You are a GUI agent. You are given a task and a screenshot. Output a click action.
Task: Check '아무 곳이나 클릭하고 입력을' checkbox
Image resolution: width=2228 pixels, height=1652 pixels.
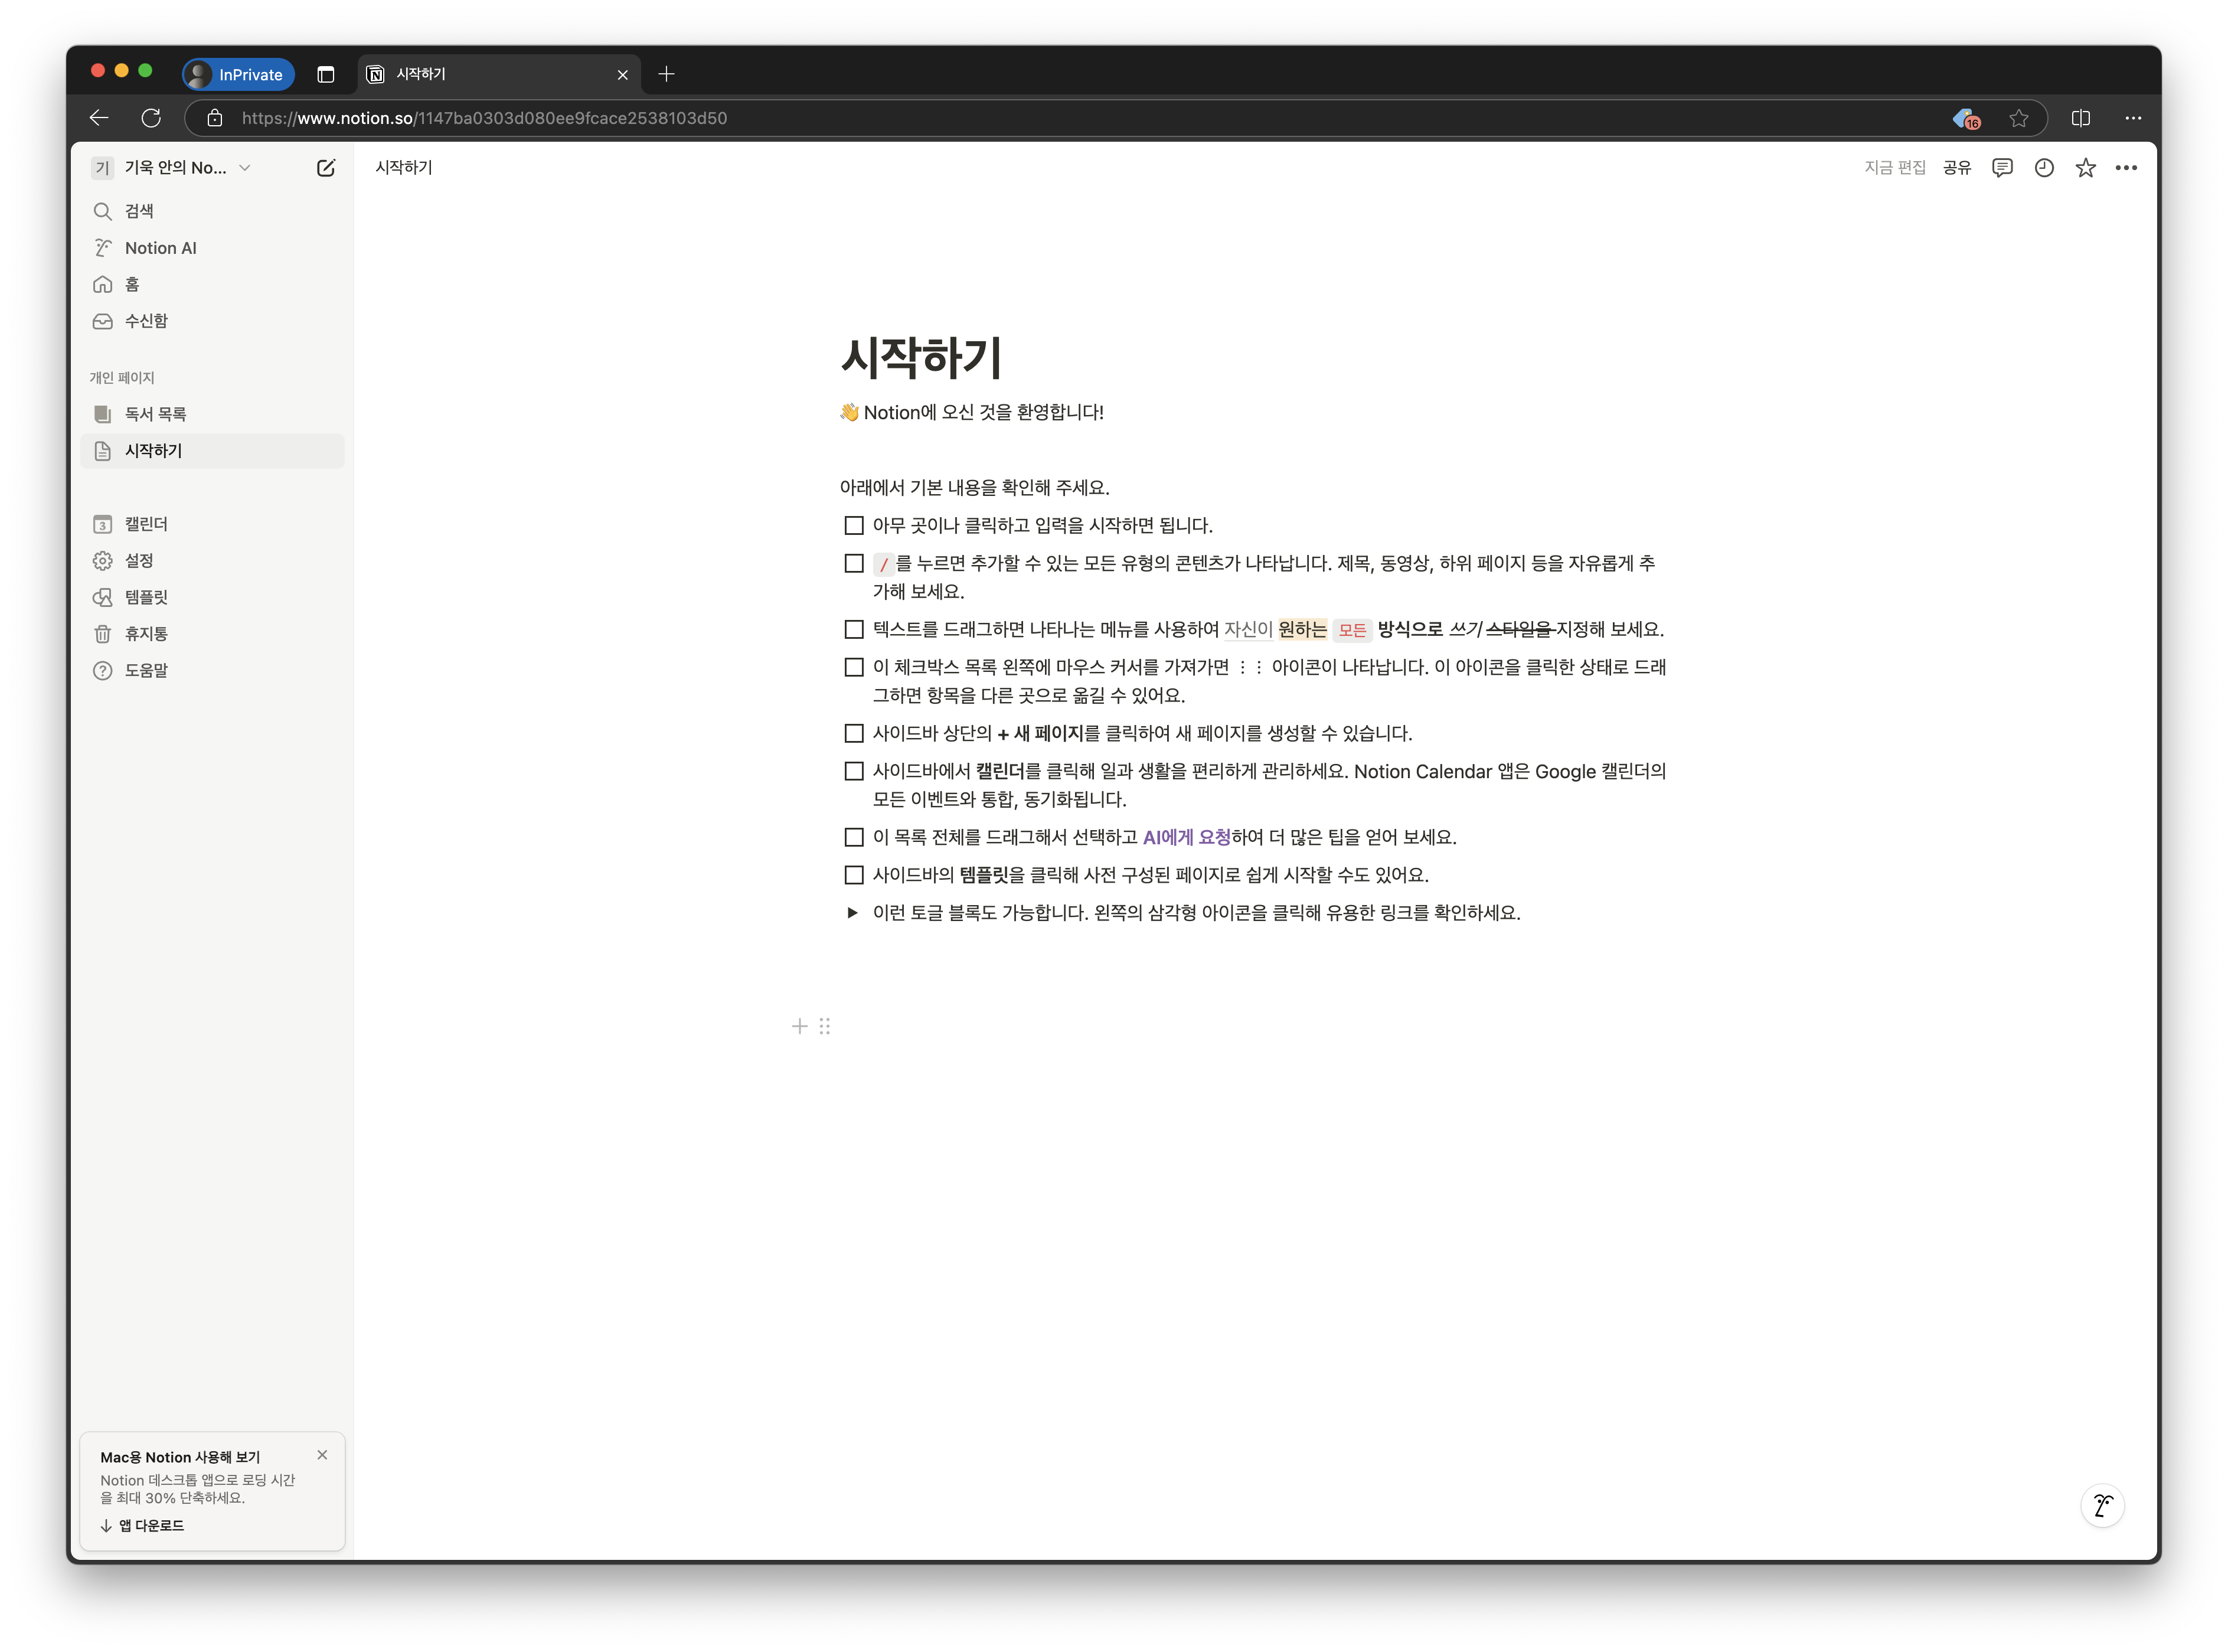click(x=853, y=525)
